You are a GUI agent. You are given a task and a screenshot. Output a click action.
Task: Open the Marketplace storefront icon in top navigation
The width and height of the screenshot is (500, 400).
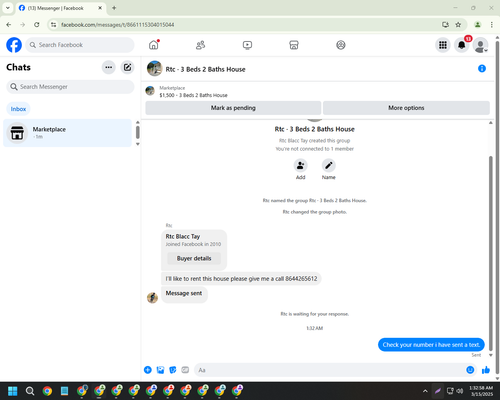coord(294,45)
